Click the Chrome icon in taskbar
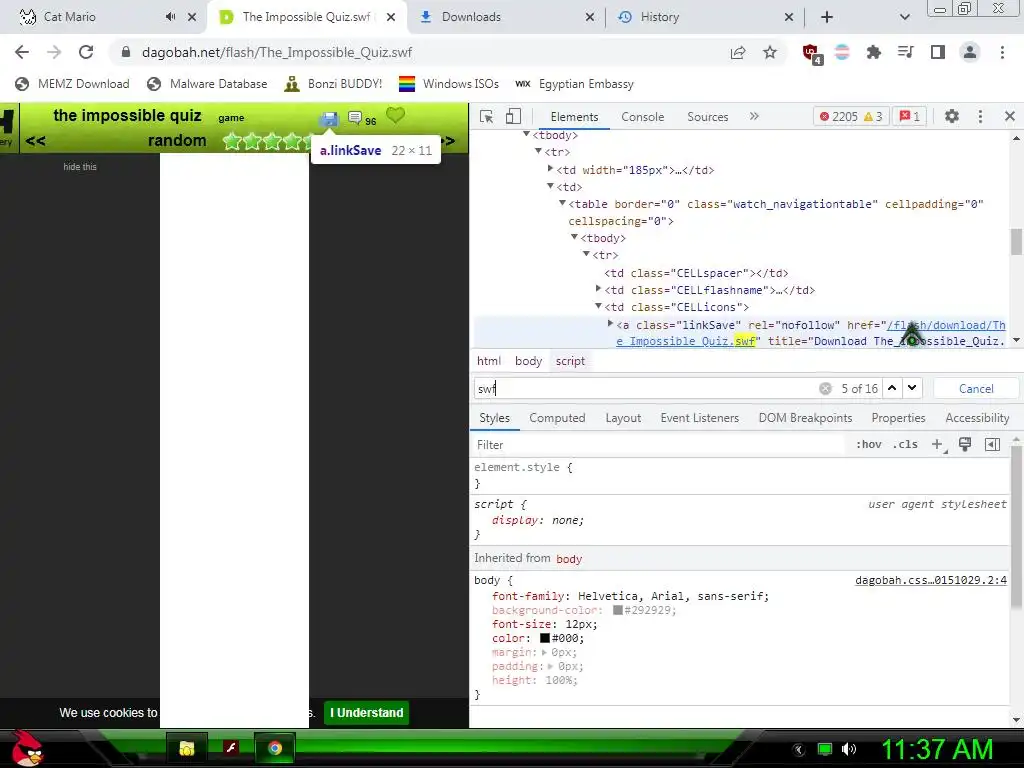Viewport: 1024px width, 768px height. pos(275,748)
